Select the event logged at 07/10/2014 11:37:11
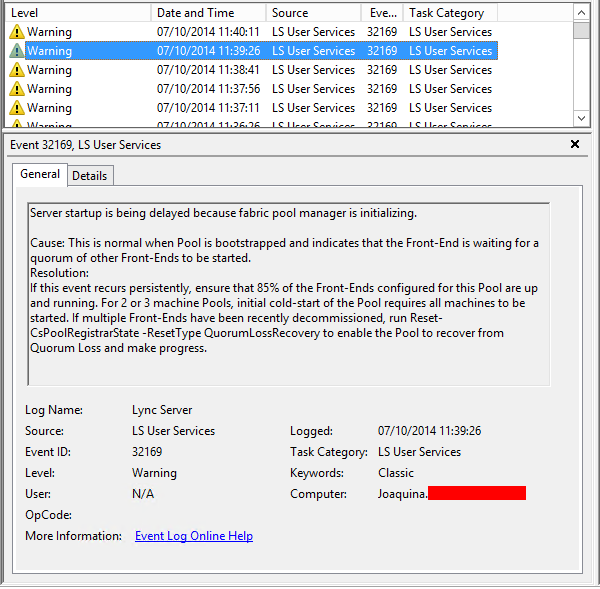Image resolution: width=600 pixels, height=589 pixels. pyautogui.click(x=252, y=108)
